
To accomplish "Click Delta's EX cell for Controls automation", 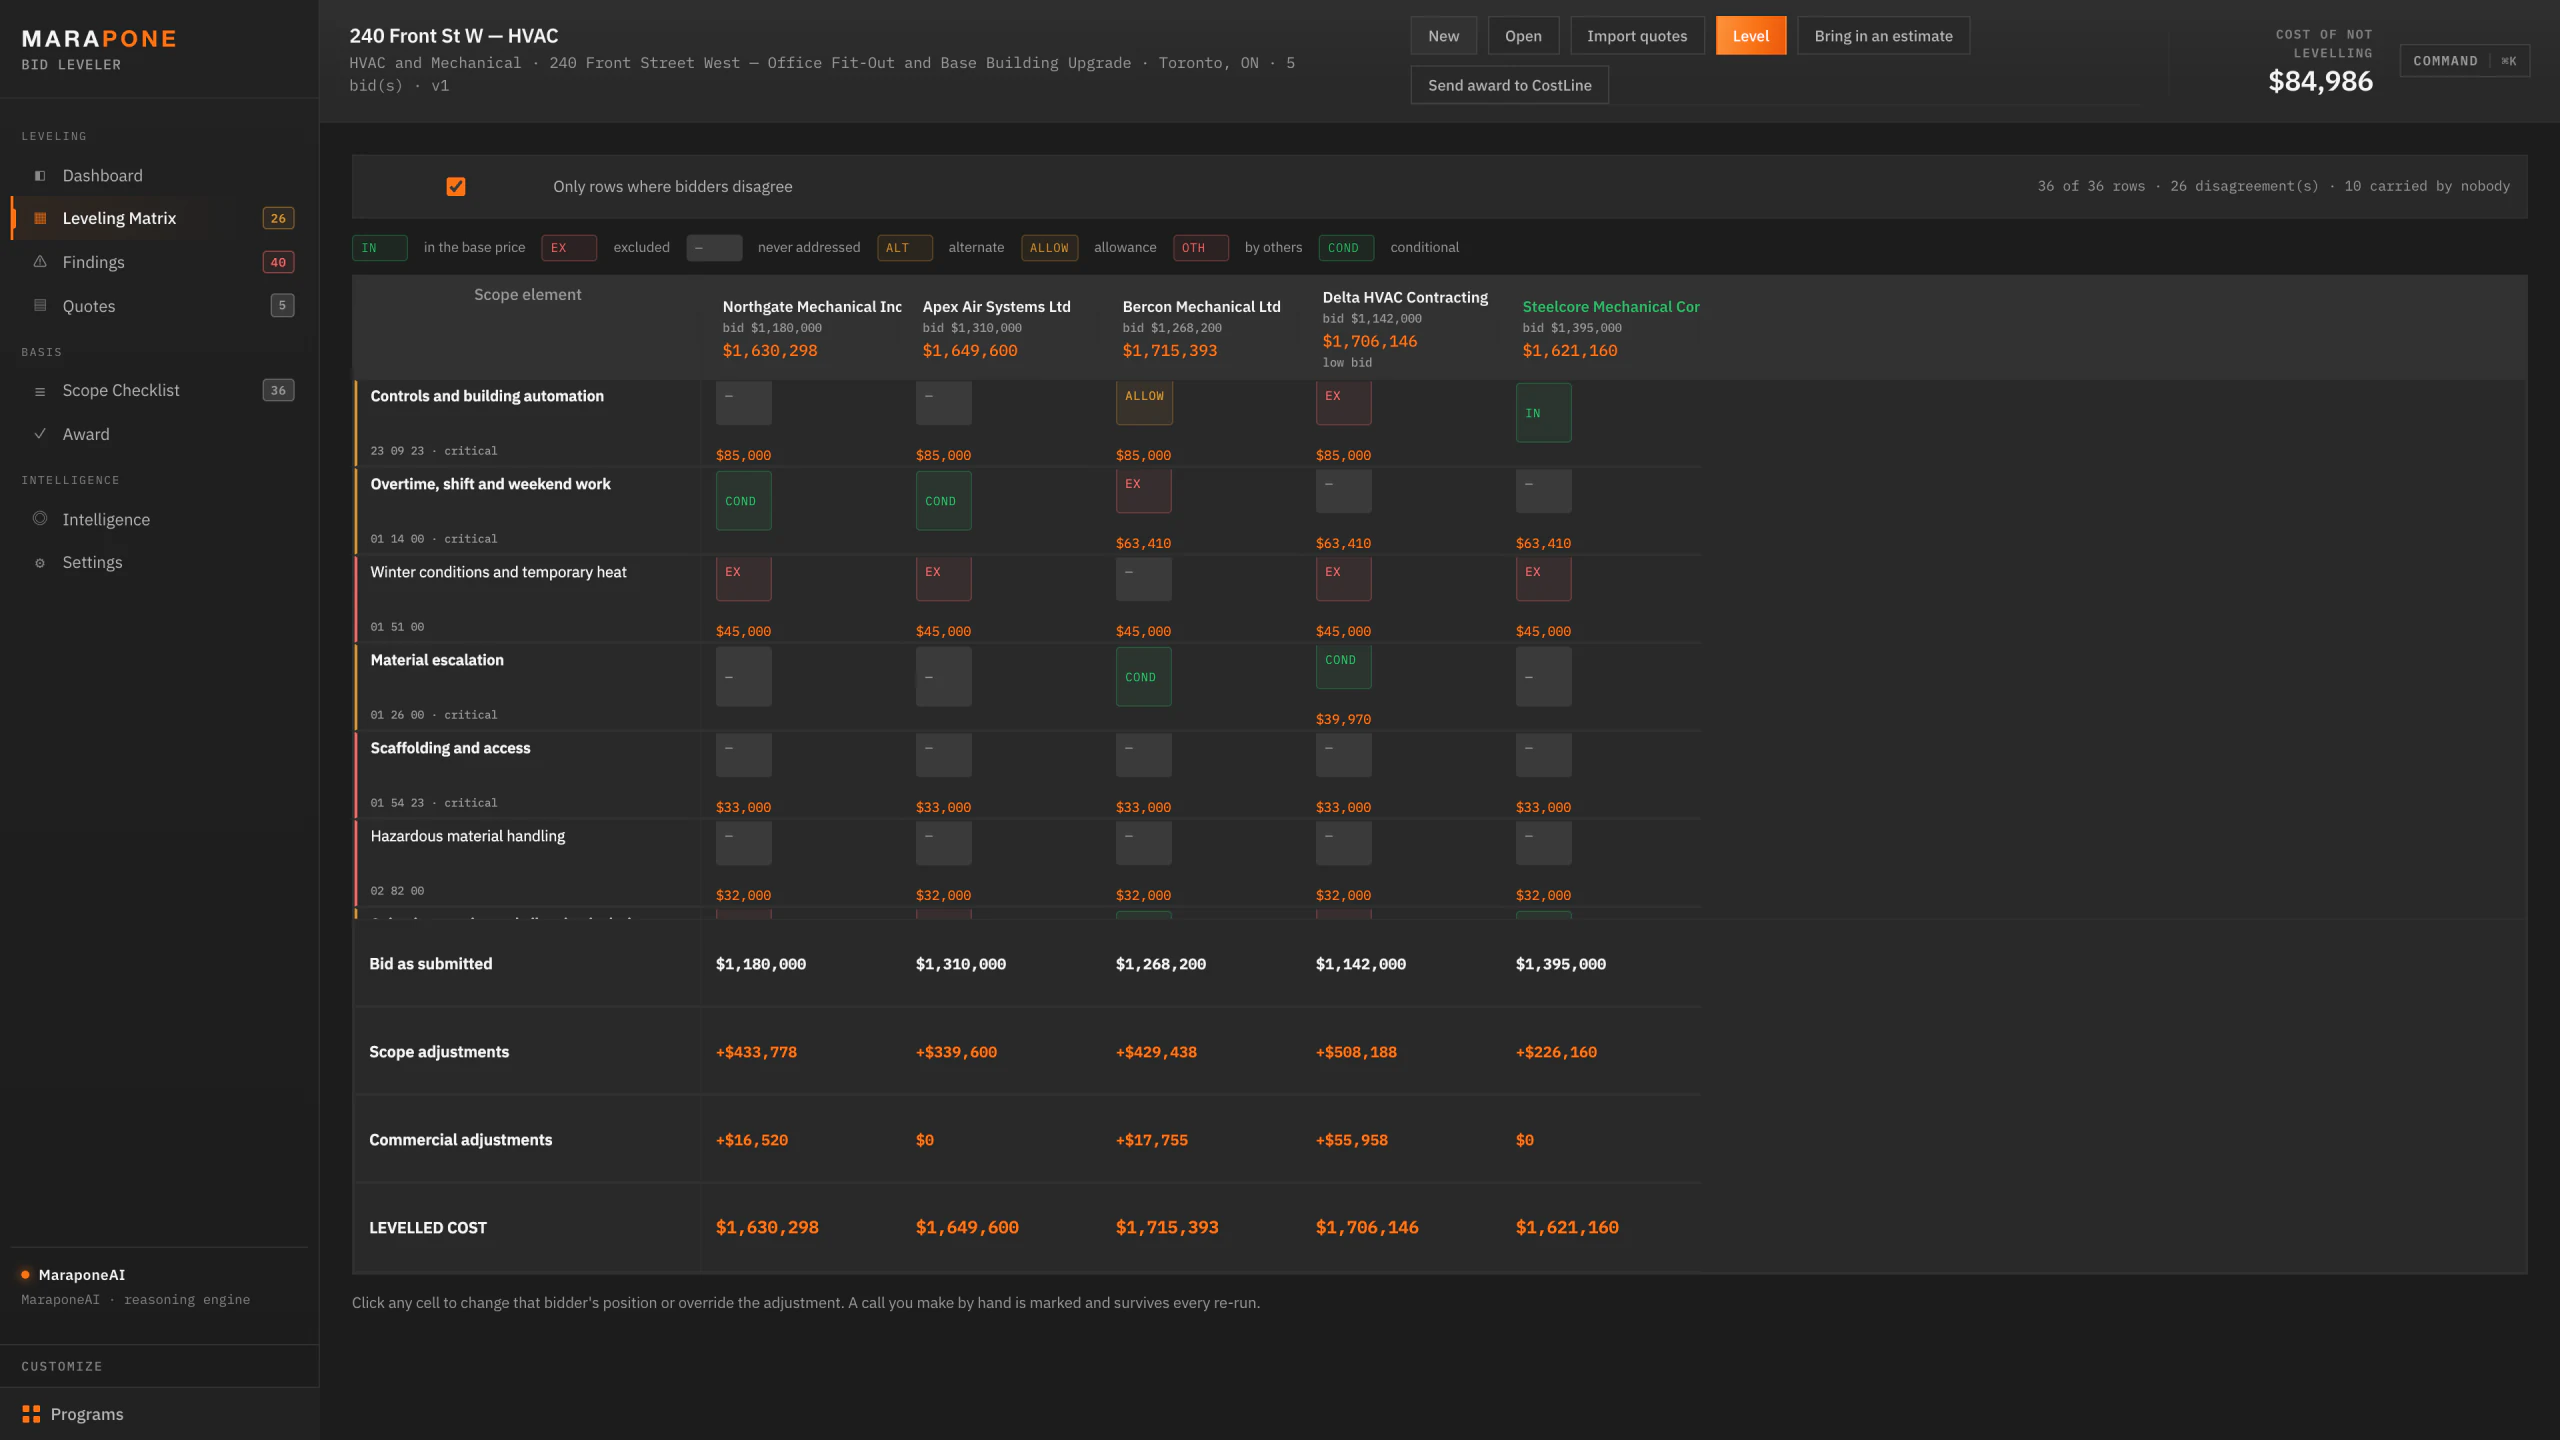I will pos(1343,403).
